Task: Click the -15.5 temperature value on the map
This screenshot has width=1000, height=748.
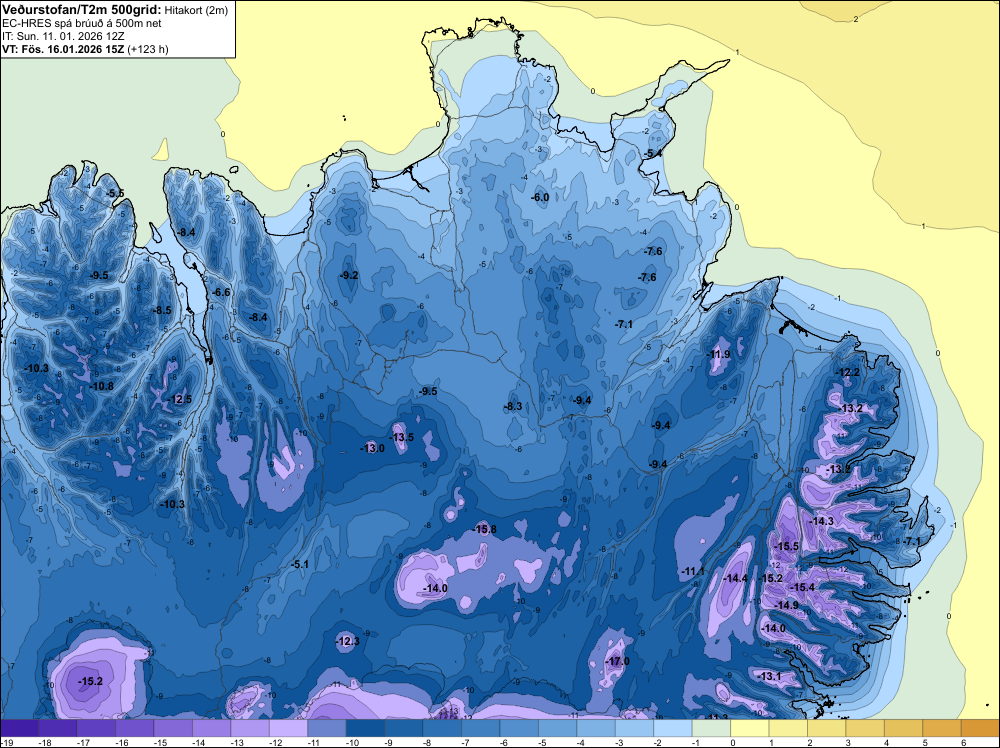Action: (786, 546)
